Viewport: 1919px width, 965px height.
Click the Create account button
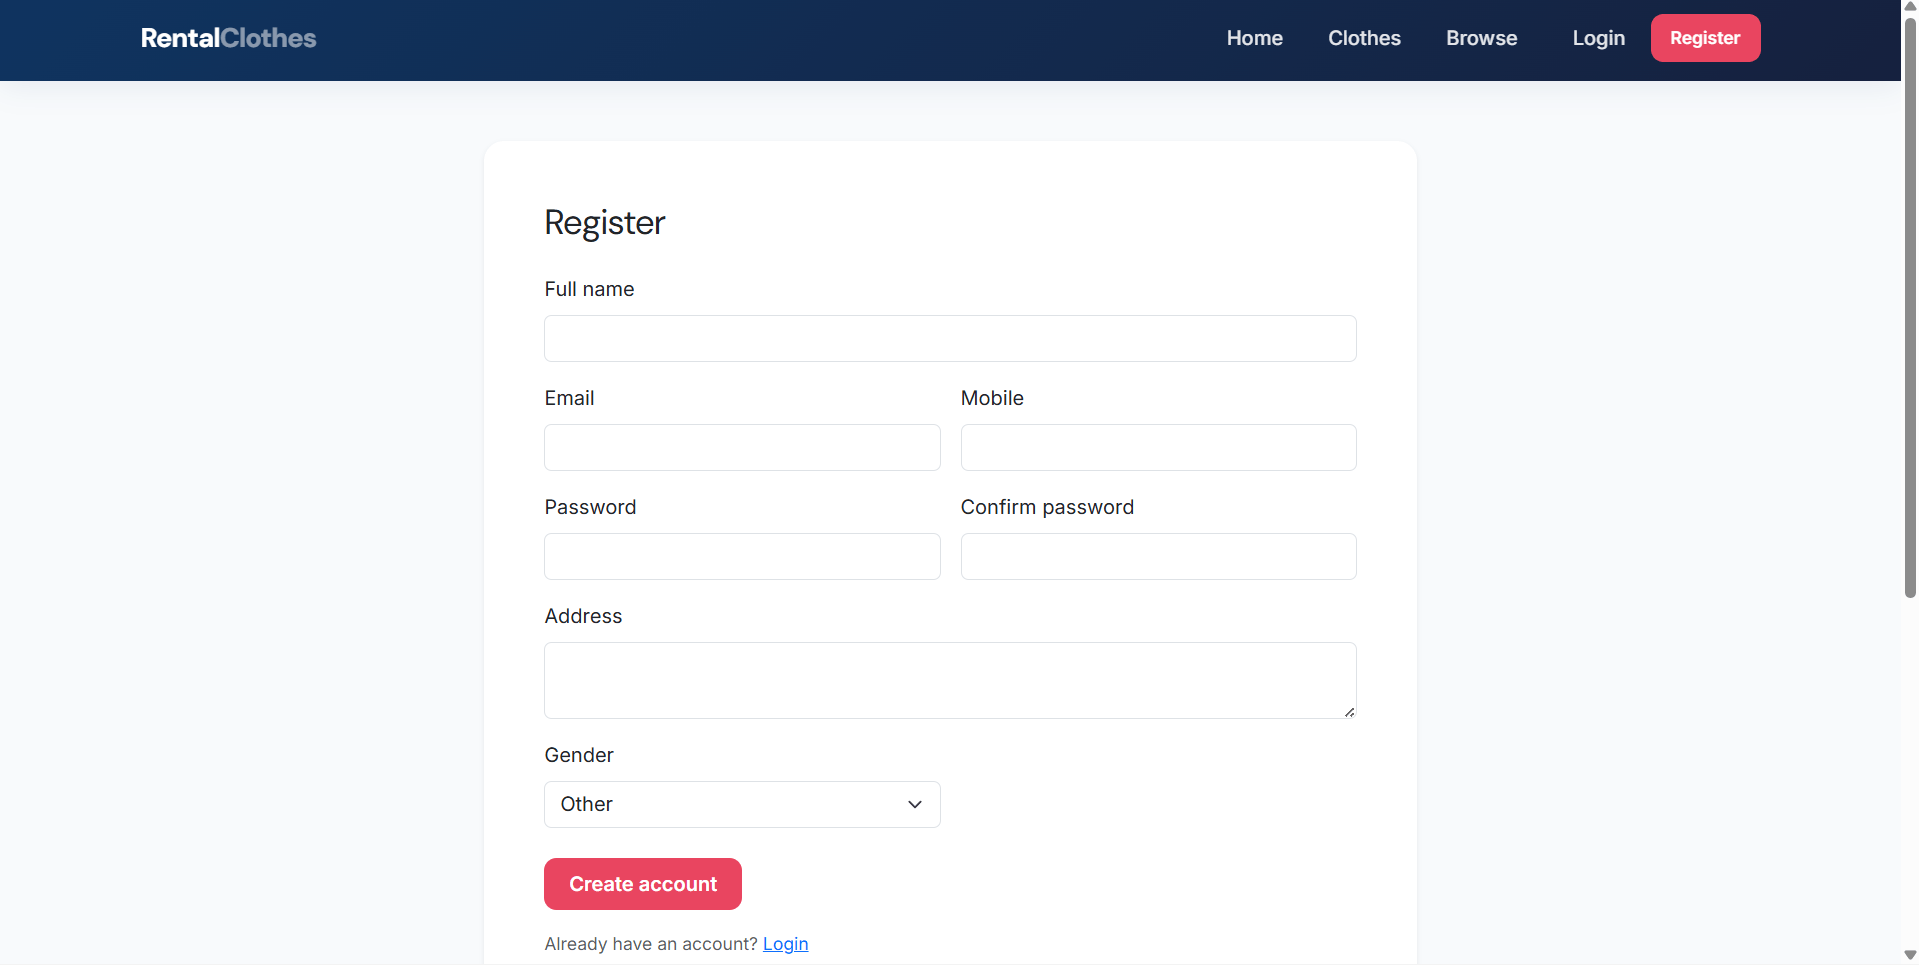(643, 884)
